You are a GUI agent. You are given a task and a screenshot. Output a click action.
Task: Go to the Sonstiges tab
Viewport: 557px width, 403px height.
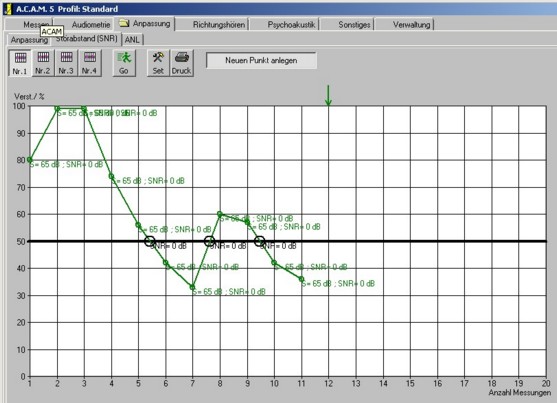click(354, 25)
